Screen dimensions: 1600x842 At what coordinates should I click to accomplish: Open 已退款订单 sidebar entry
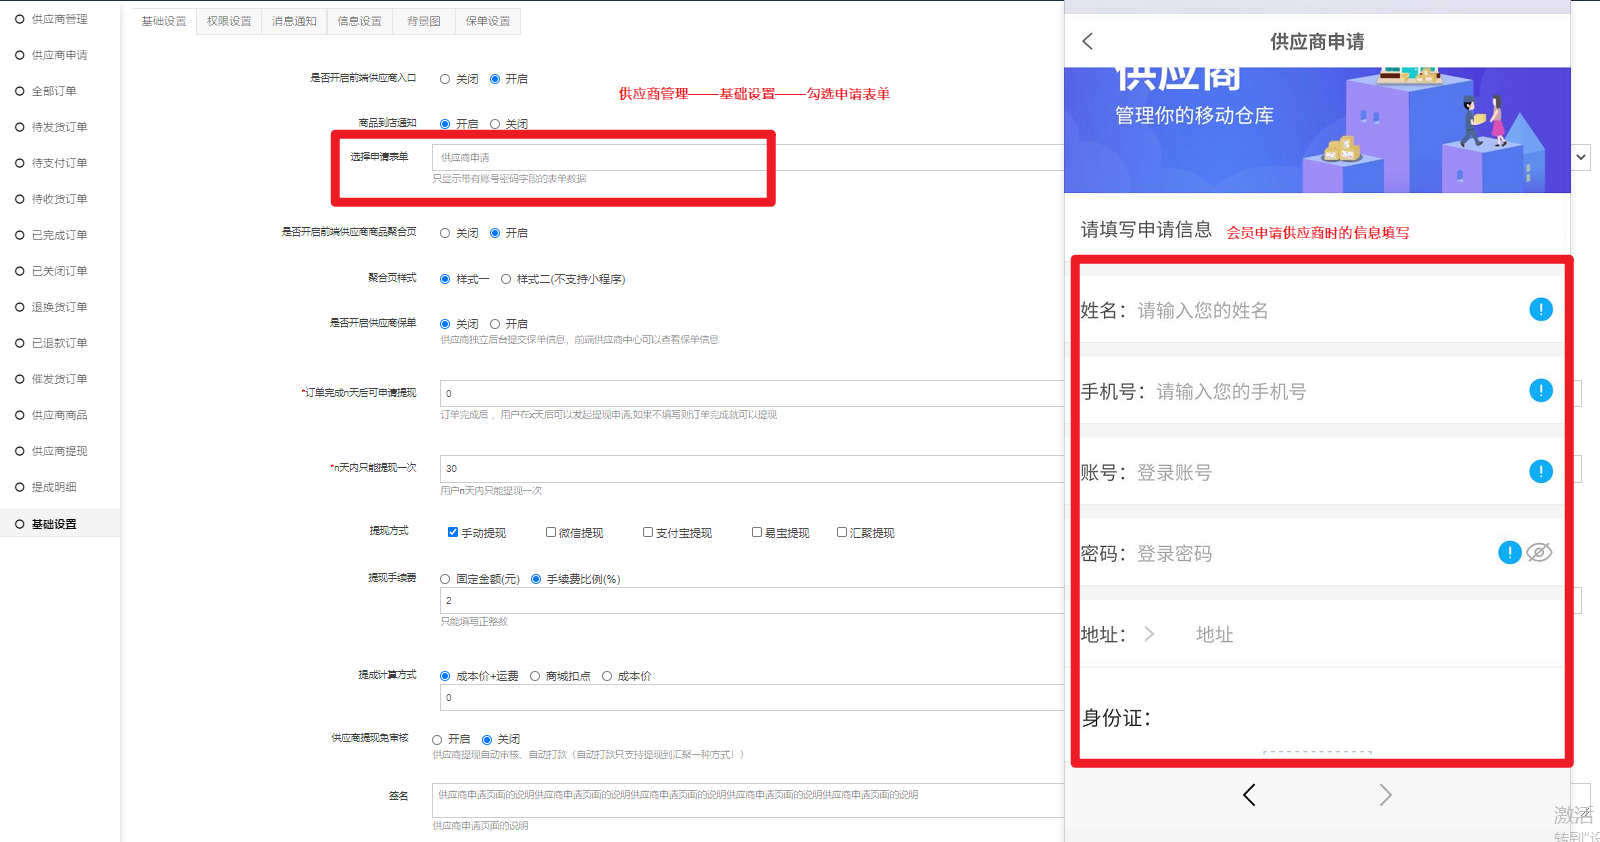59,343
